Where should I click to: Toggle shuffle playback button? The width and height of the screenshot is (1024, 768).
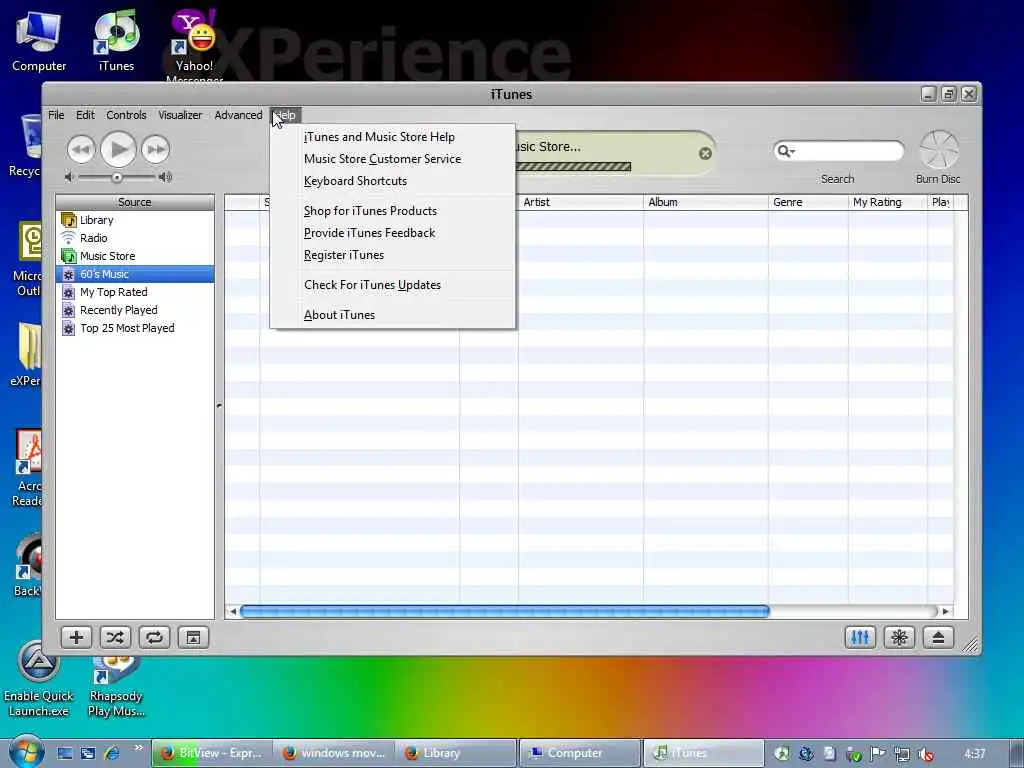point(115,637)
